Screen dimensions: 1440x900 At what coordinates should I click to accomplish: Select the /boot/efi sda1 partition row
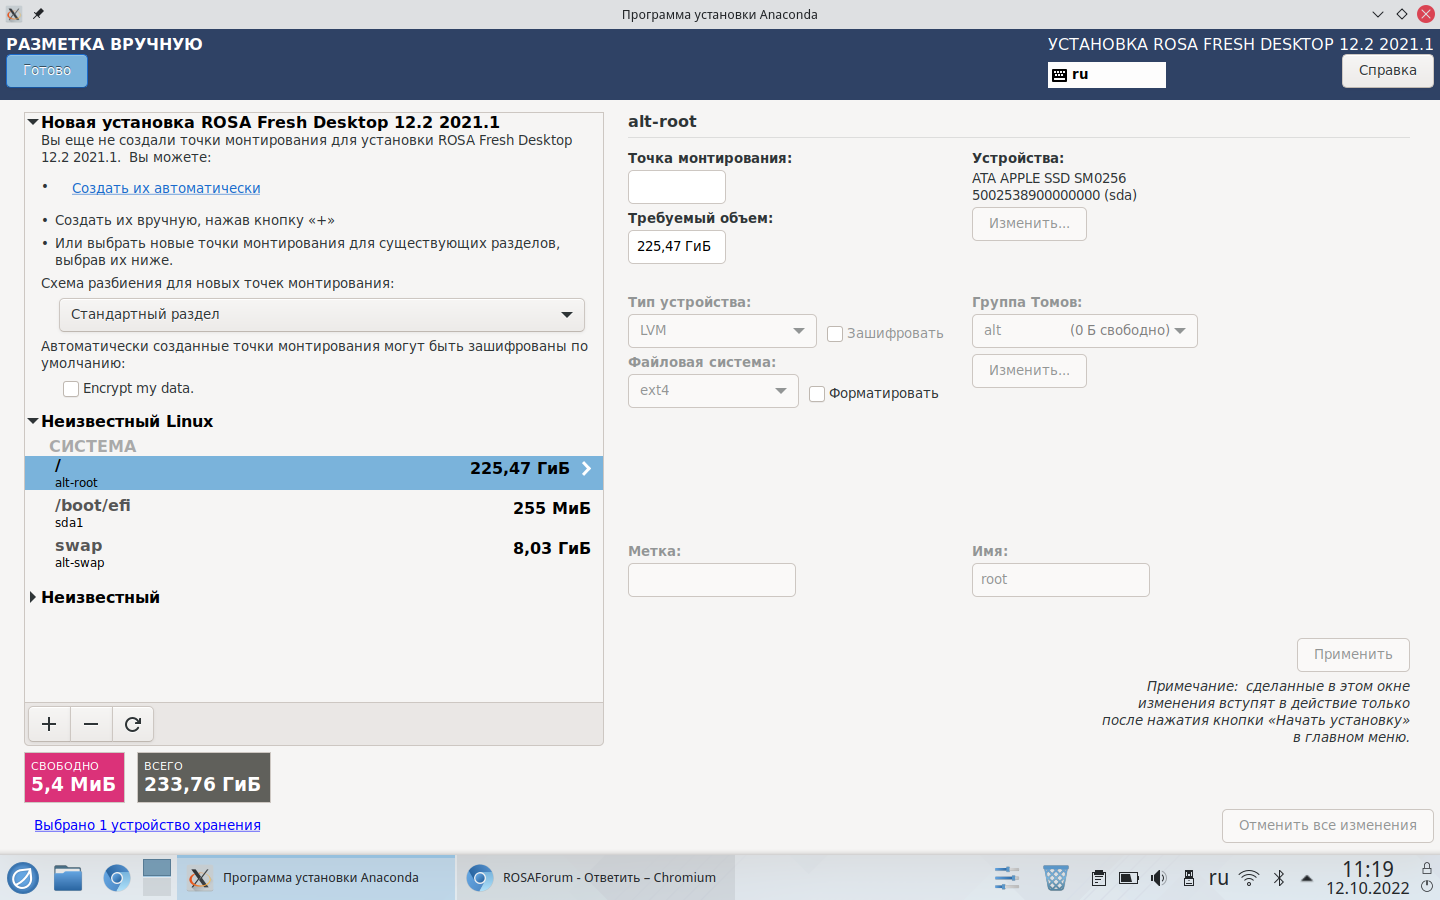[x=314, y=513]
